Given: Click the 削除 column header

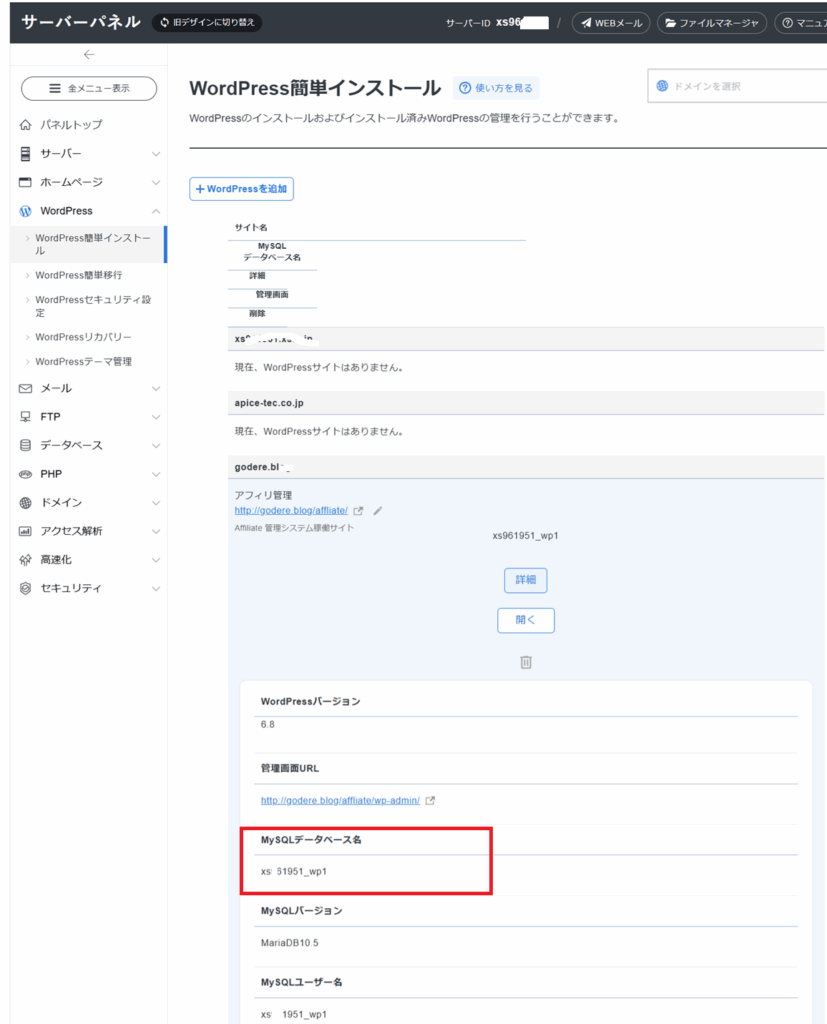Looking at the screenshot, I should point(257,313).
